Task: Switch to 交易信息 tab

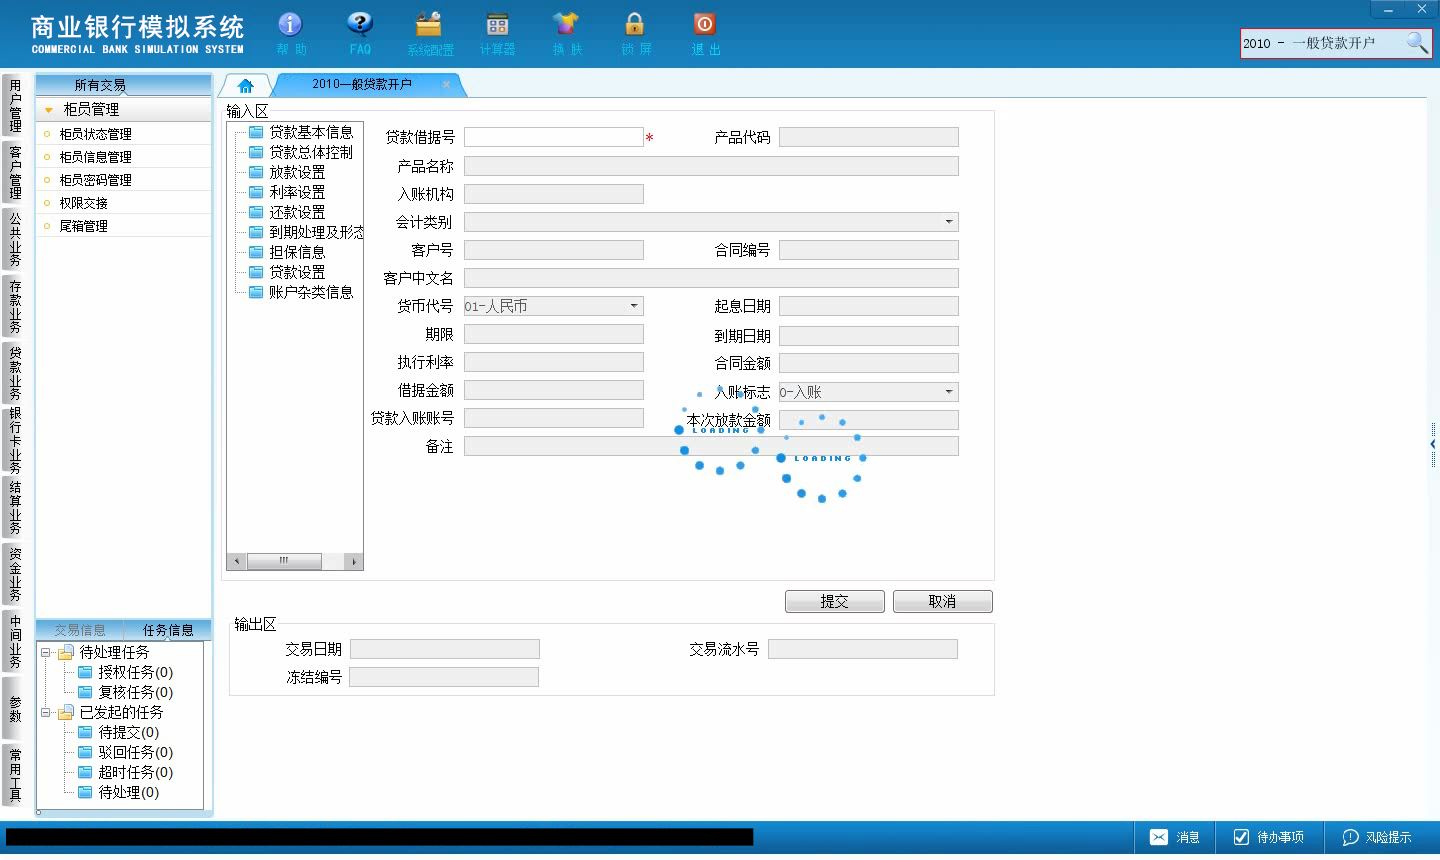Action: click(80, 630)
